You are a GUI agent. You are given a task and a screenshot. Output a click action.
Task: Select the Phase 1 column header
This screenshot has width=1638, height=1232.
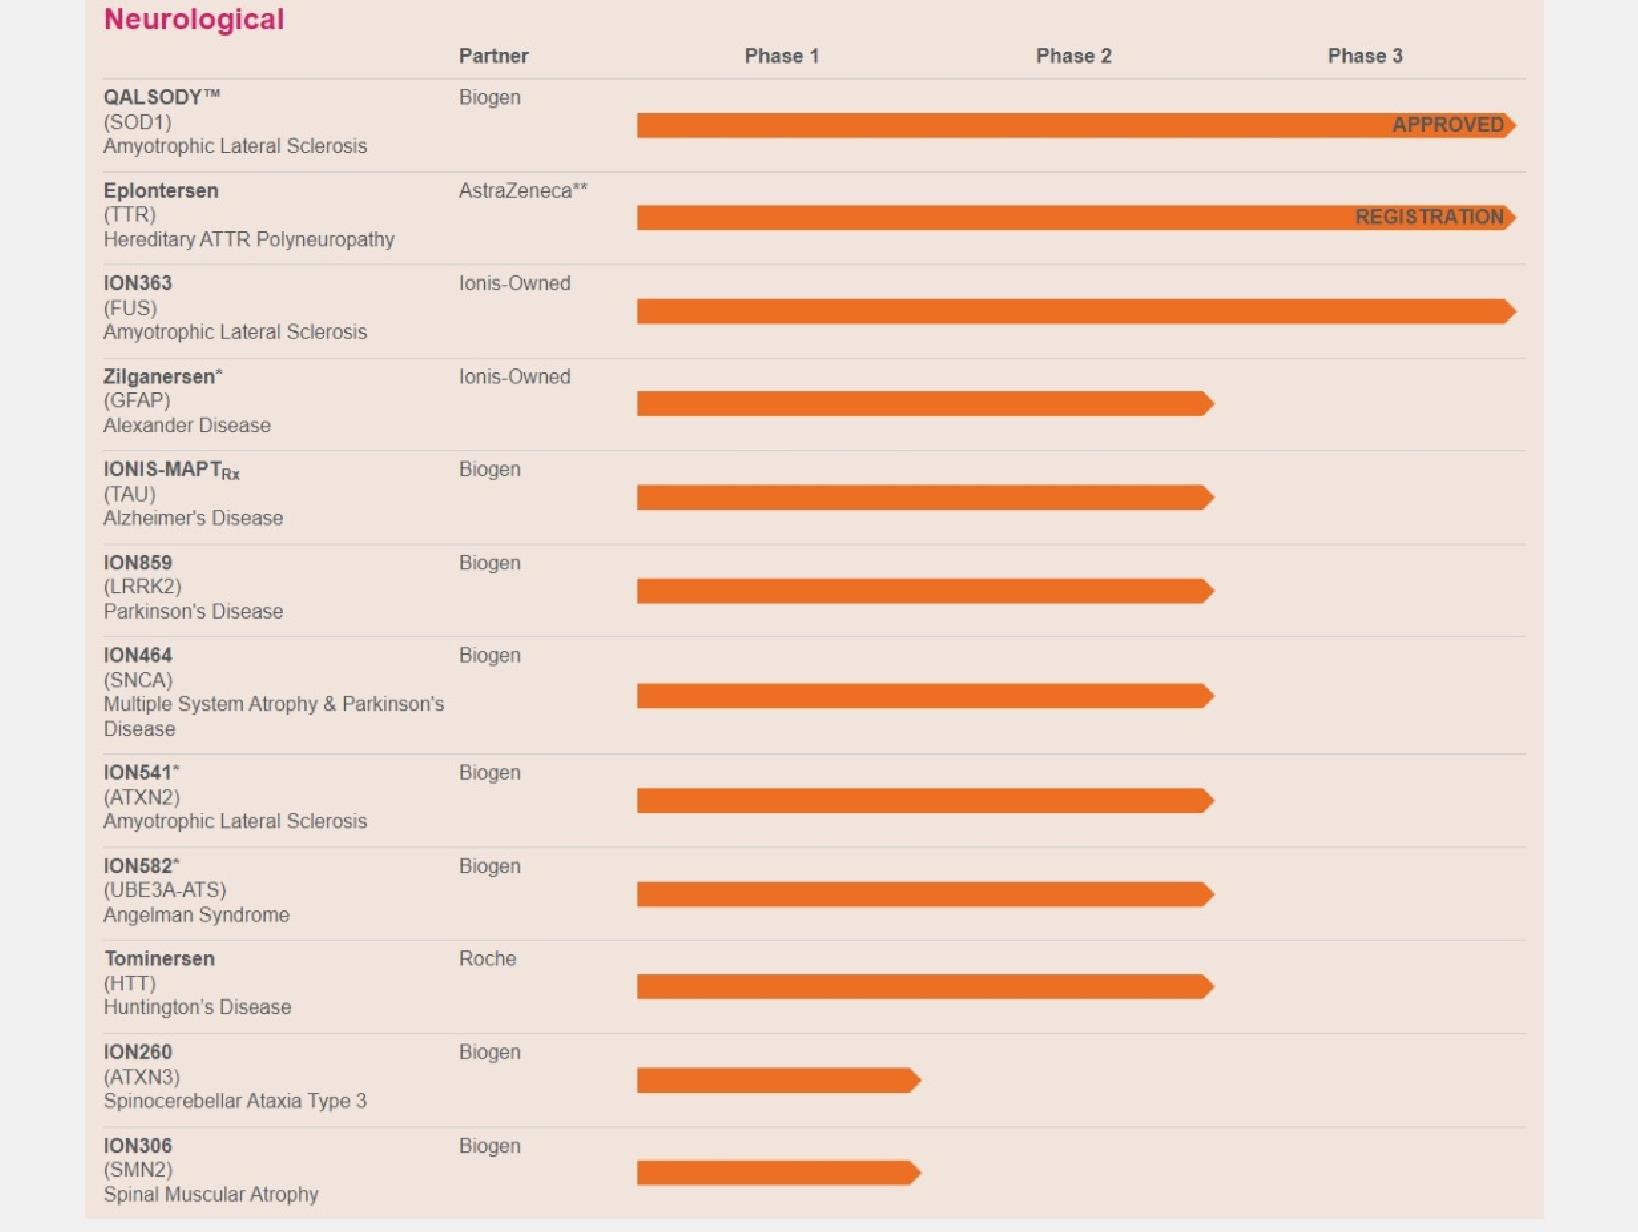point(781,56)
